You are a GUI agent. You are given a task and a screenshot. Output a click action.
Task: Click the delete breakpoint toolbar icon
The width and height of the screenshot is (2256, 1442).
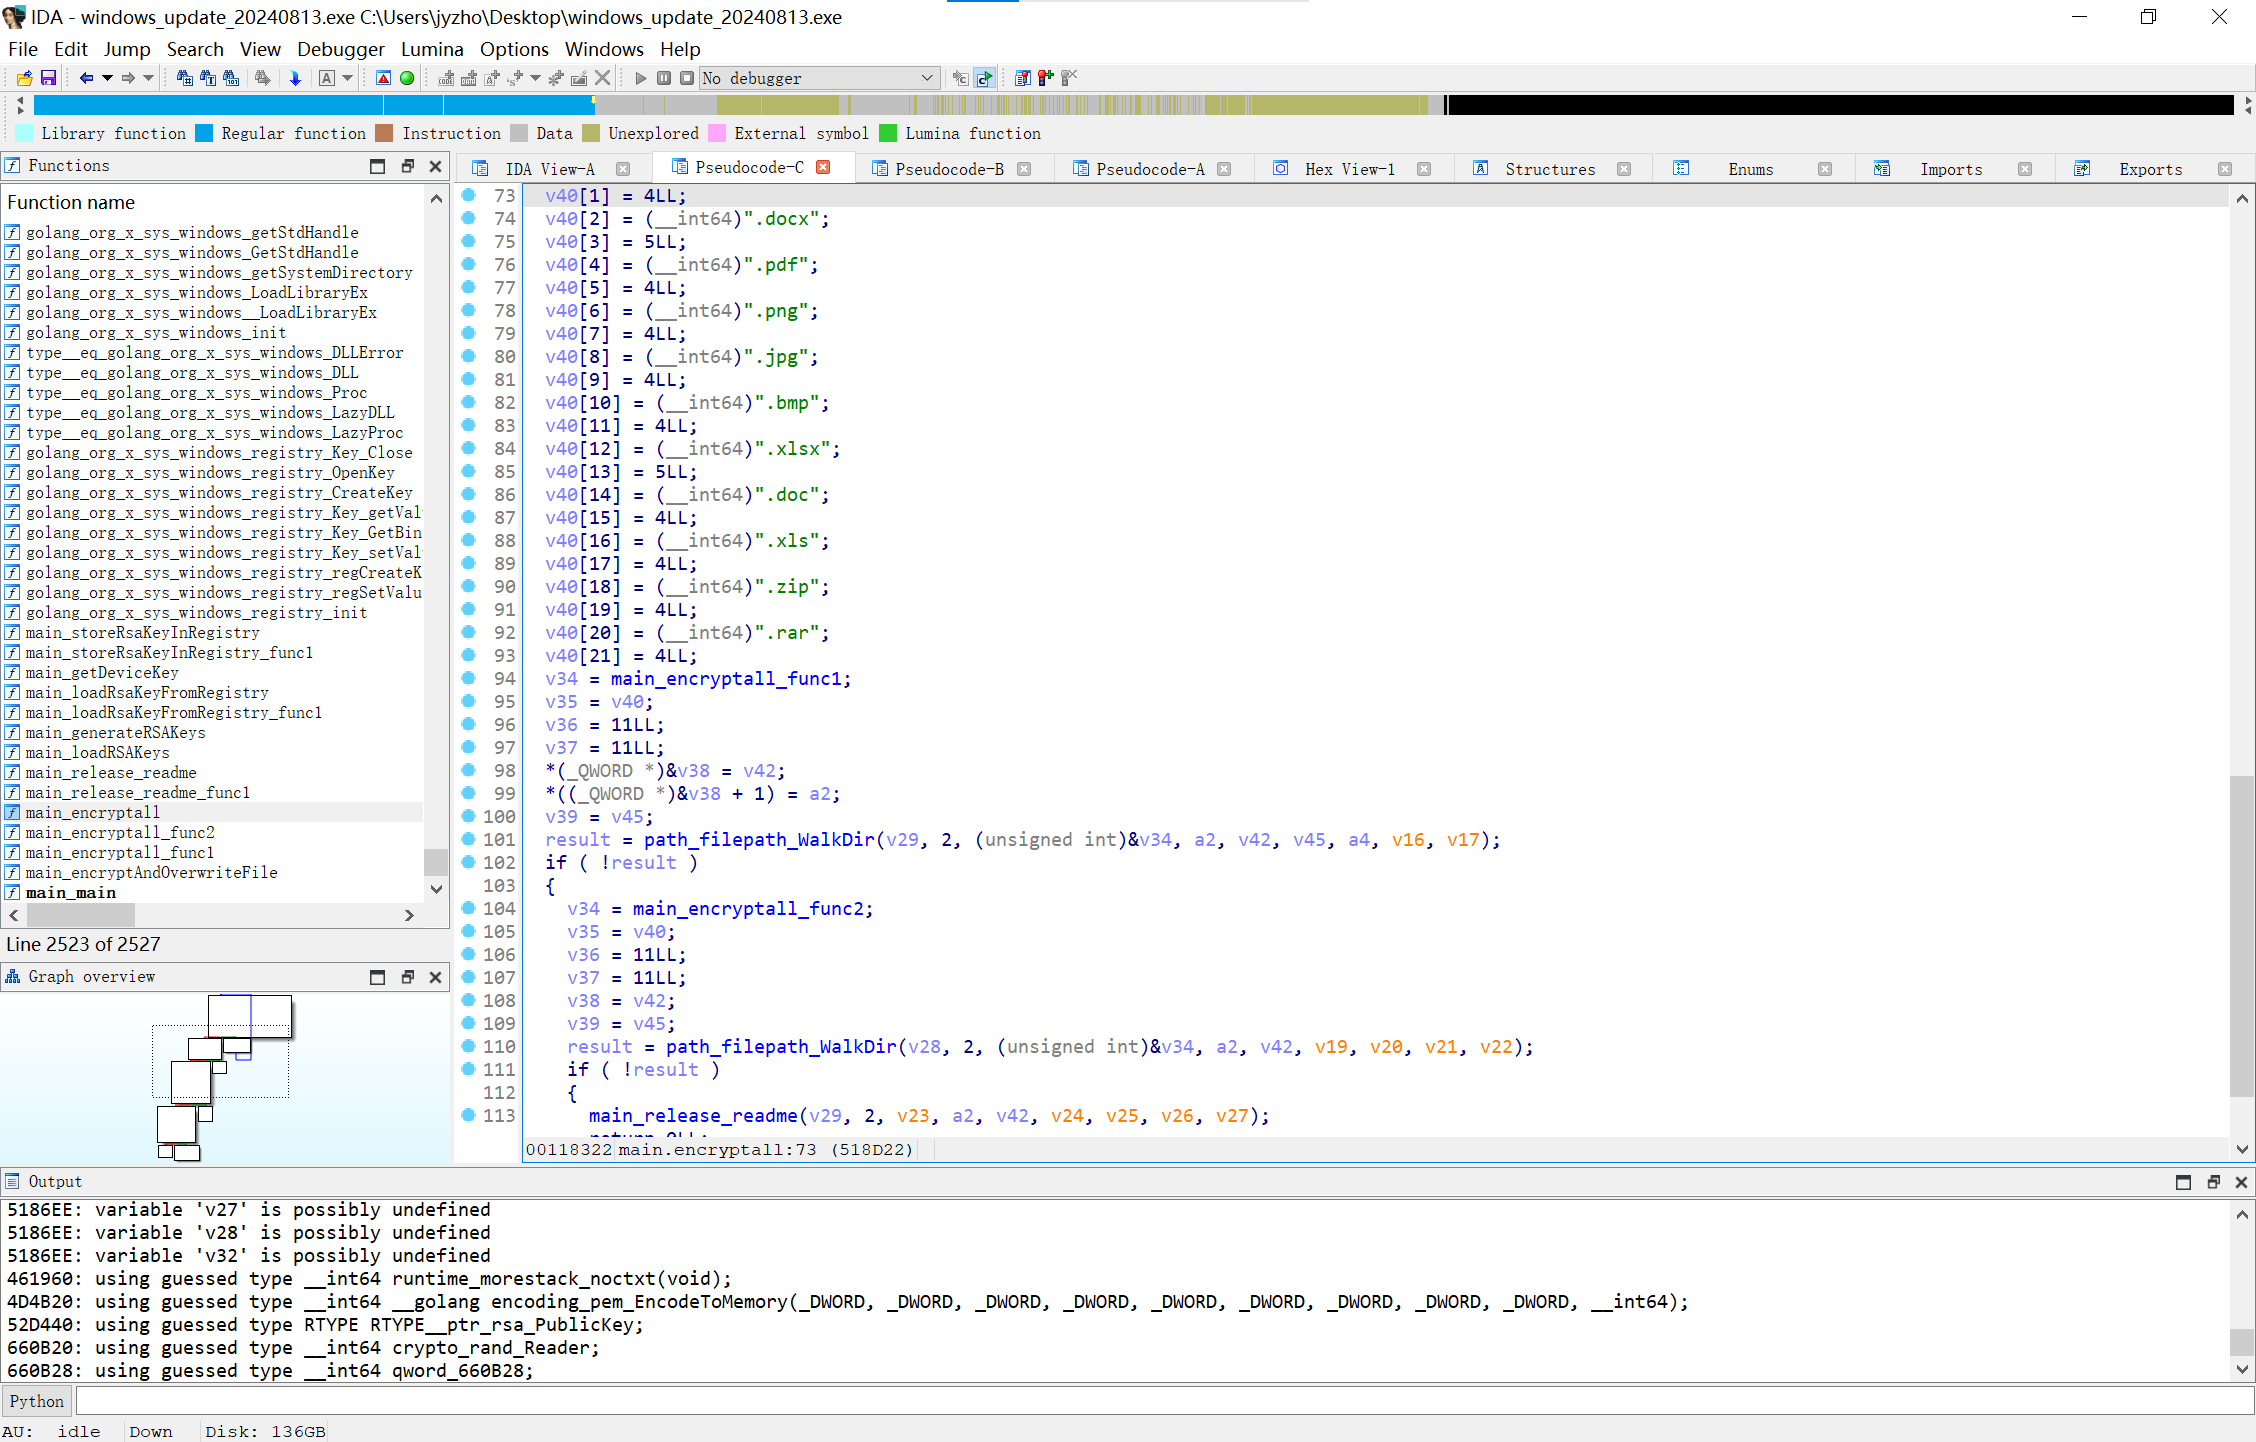pyautogui.click(x=1069, y=78)
